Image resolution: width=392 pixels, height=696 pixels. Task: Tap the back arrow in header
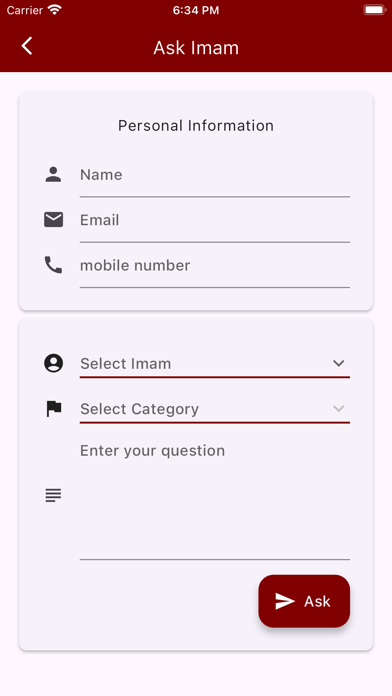pos(27,46)
